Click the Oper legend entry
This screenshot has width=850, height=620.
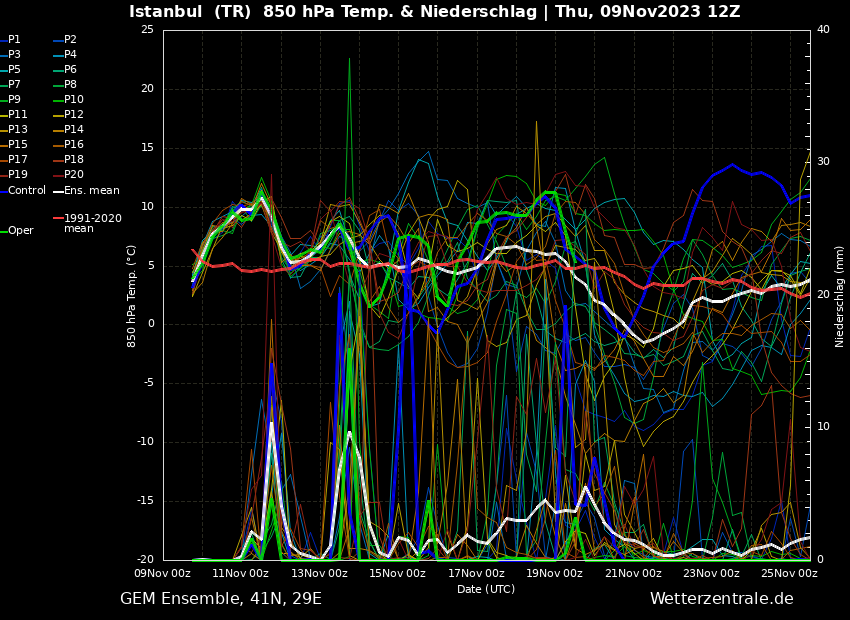17,231
